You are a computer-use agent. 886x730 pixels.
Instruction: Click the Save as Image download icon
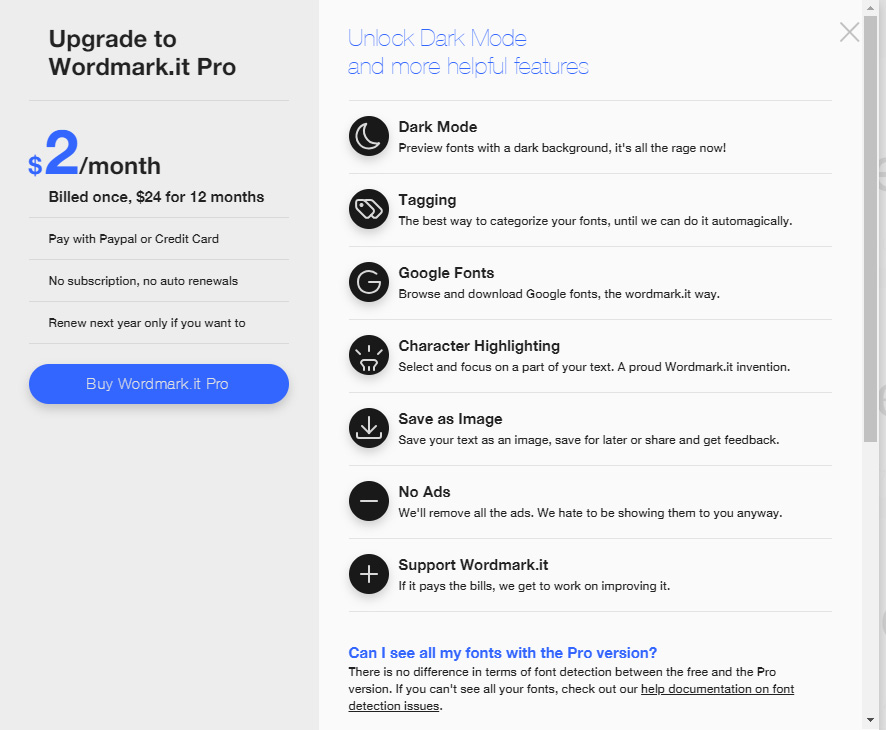click(368, 428)
